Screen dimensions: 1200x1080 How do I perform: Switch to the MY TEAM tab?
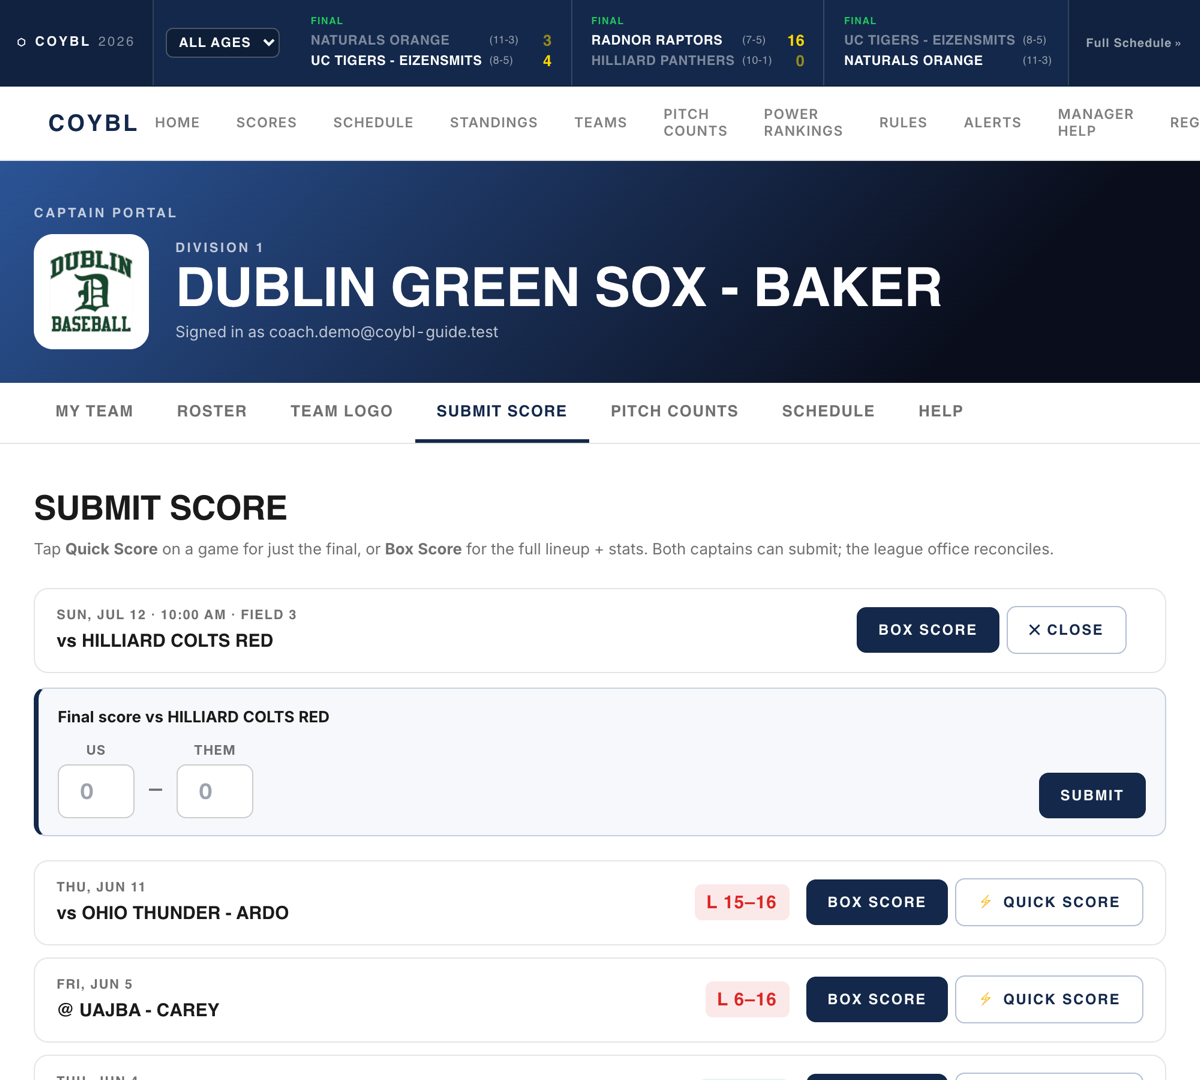(x=94, y=411)
